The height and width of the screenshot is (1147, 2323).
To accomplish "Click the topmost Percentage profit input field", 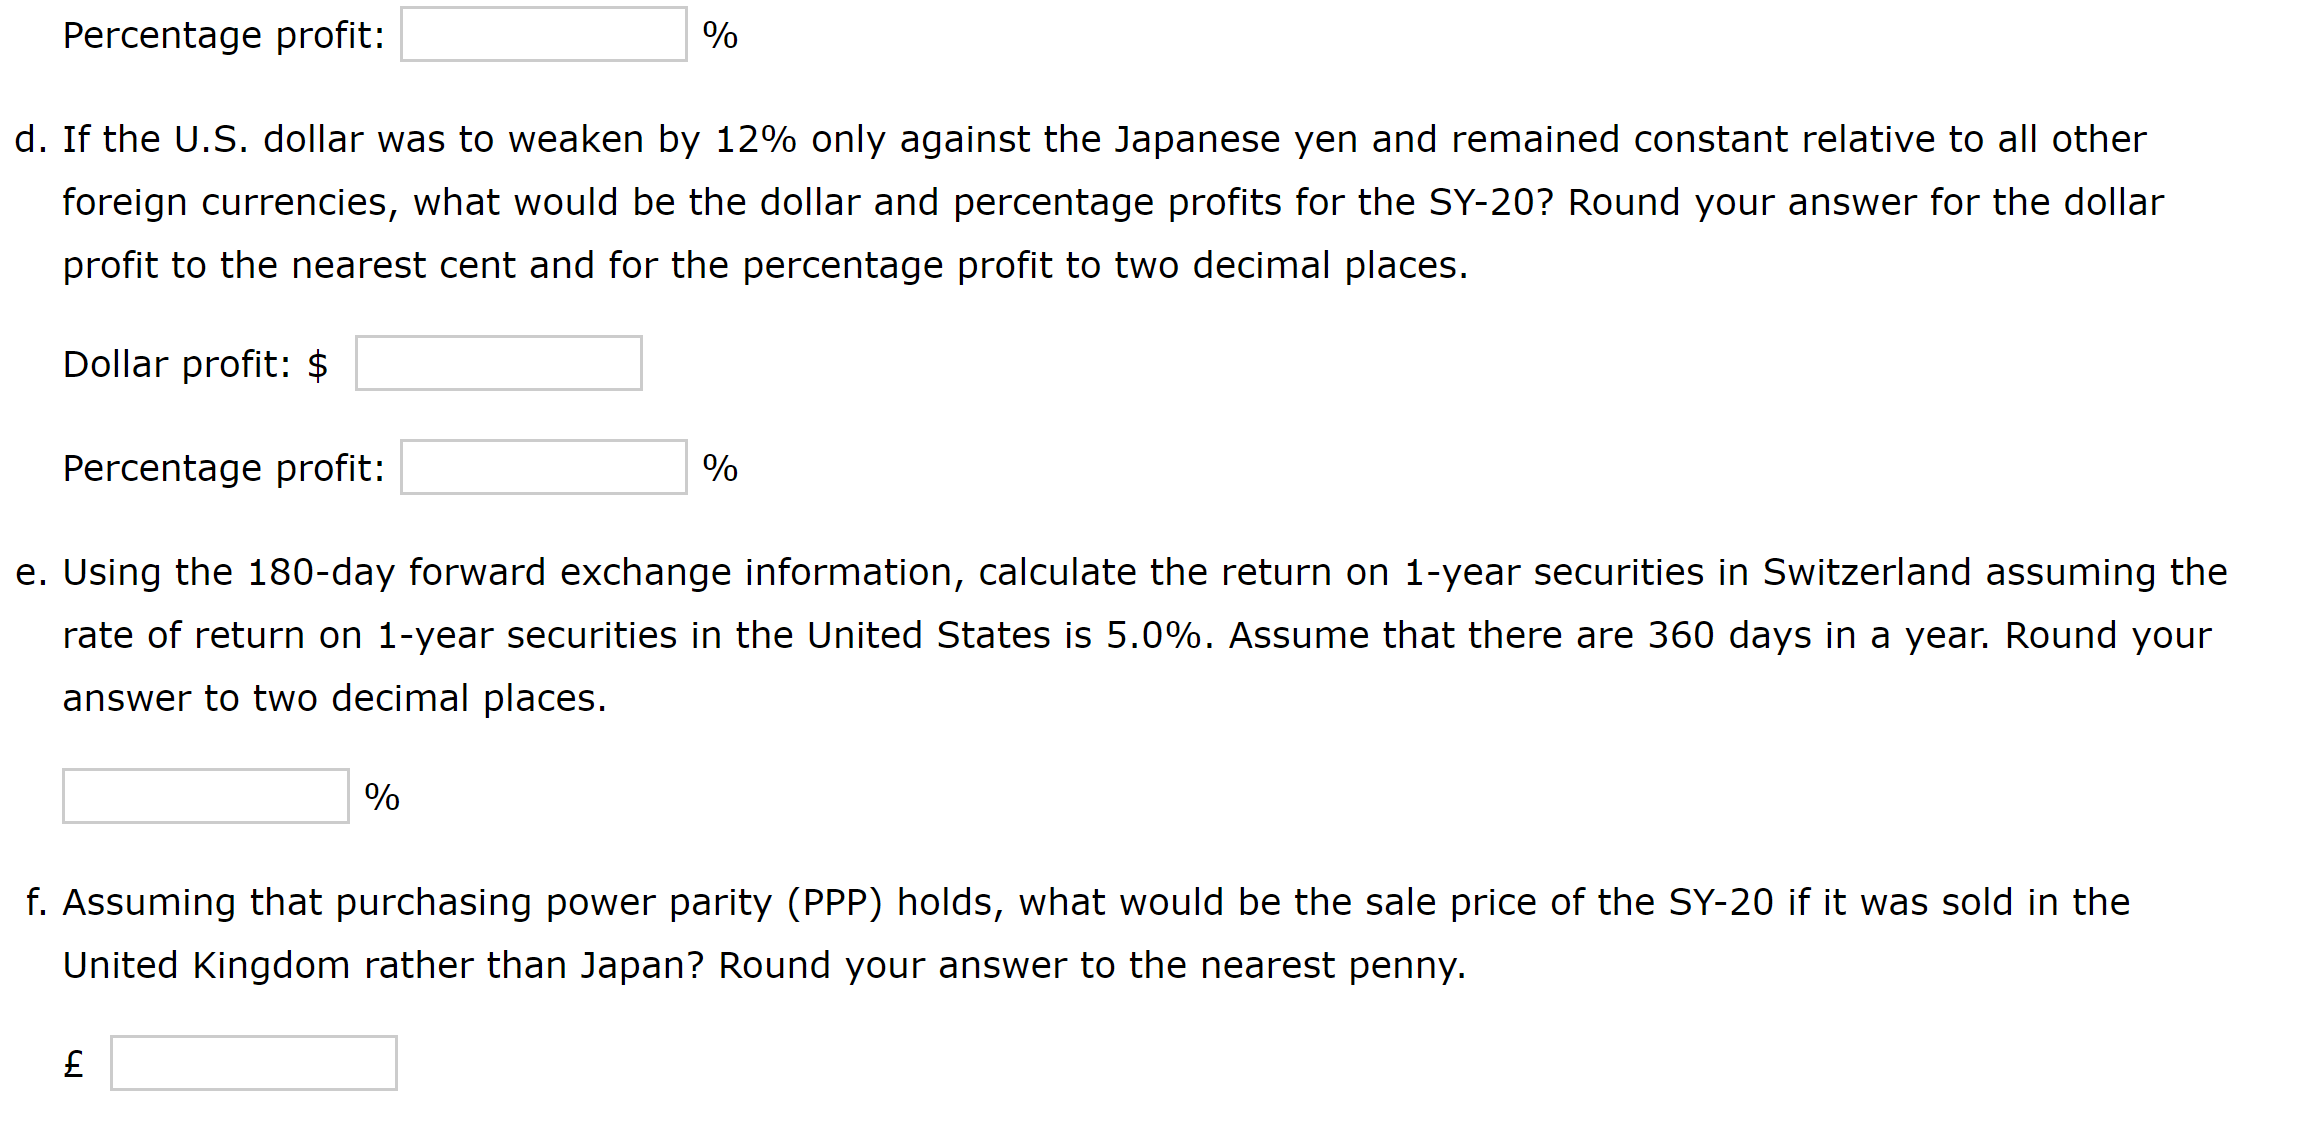I will click(x=543, y=33).
